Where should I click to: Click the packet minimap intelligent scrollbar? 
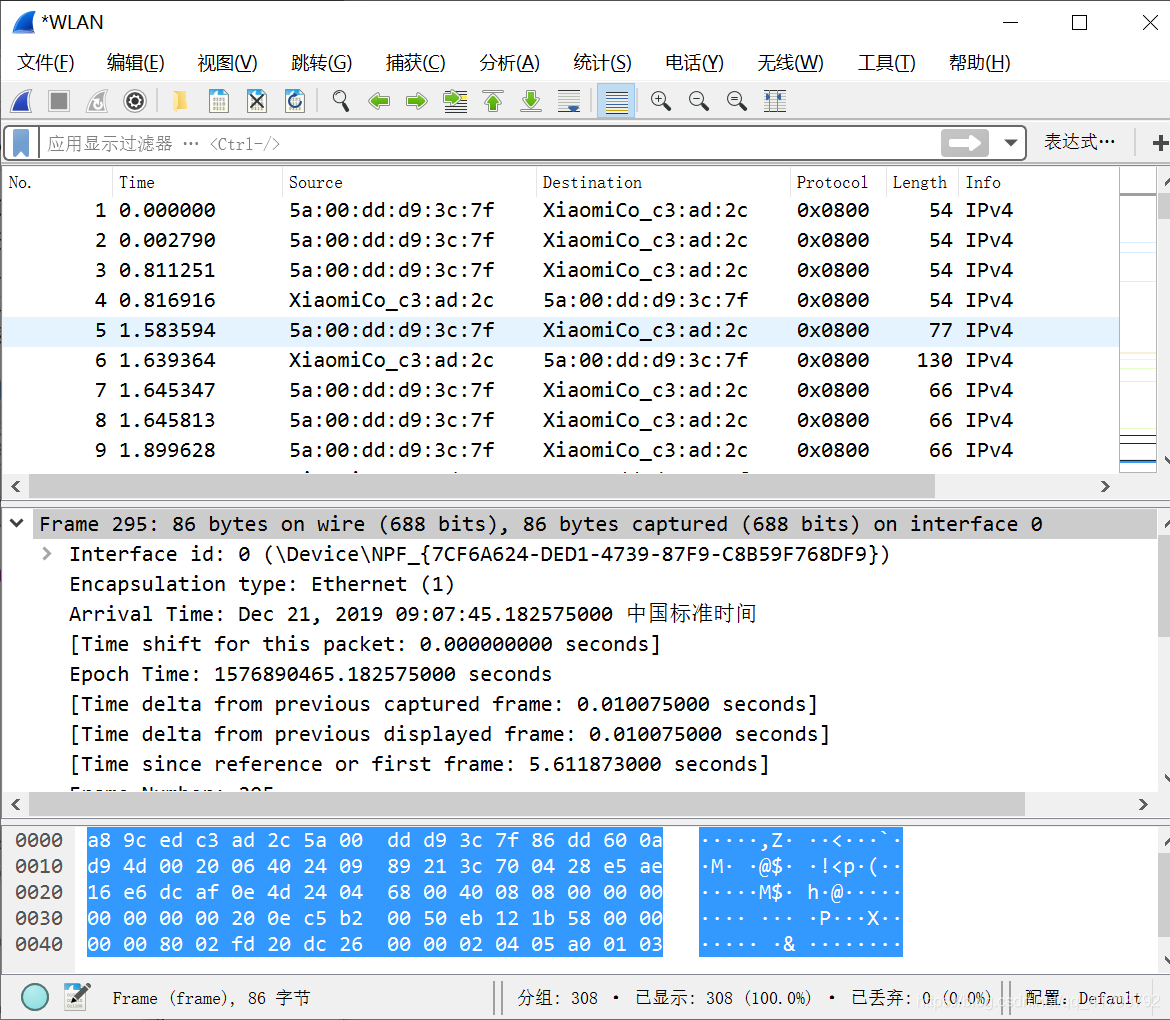pos(1138,319)
